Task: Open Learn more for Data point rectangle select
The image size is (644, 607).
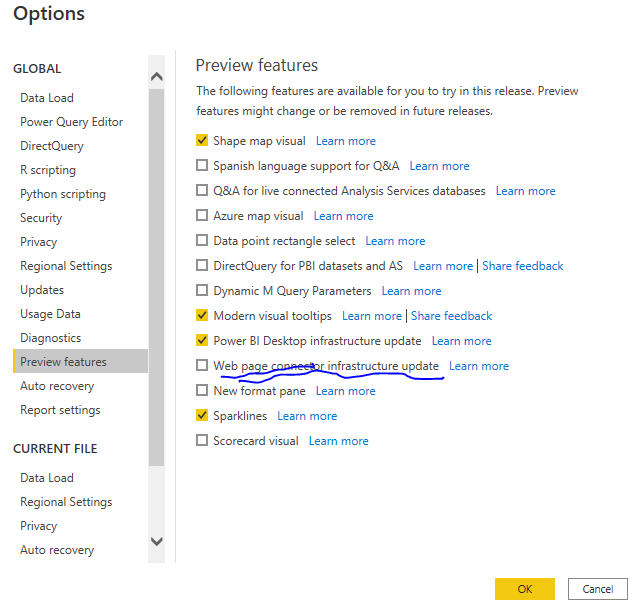Action: (x=396, y=241)
